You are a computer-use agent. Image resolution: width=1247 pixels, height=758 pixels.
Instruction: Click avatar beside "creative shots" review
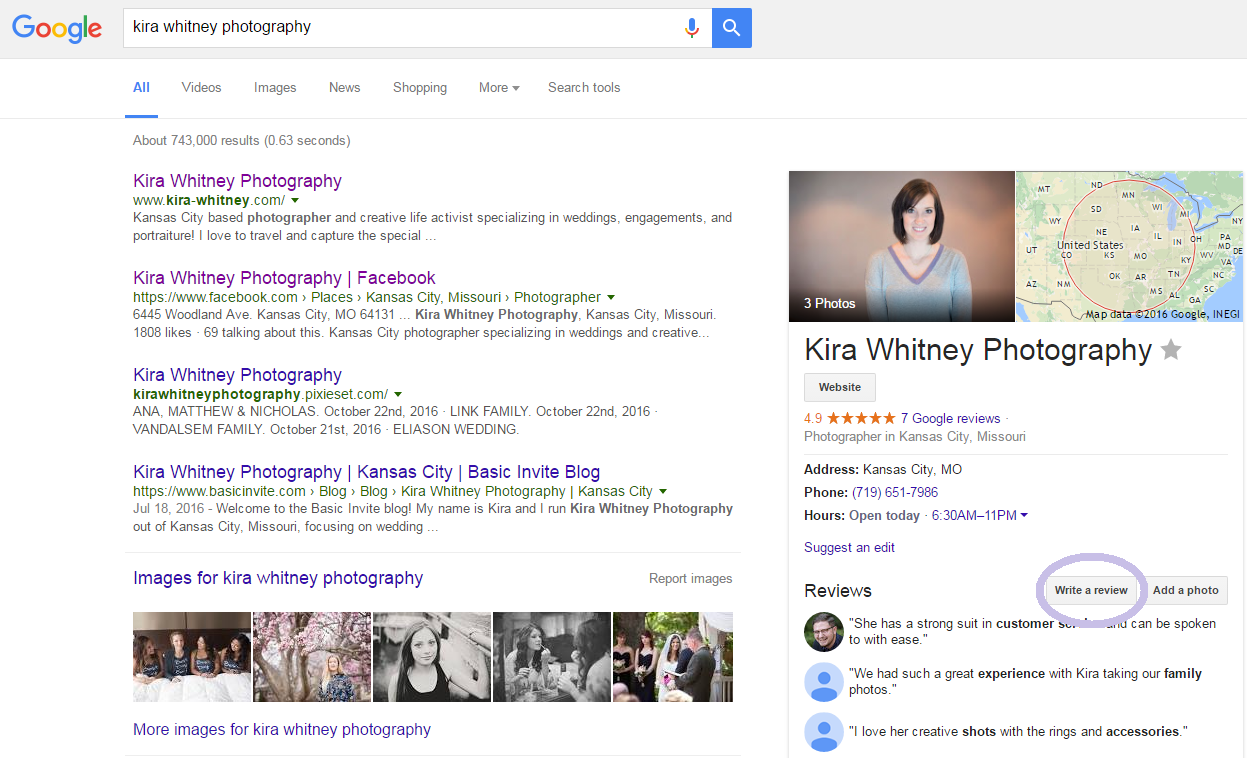point(824,732)
